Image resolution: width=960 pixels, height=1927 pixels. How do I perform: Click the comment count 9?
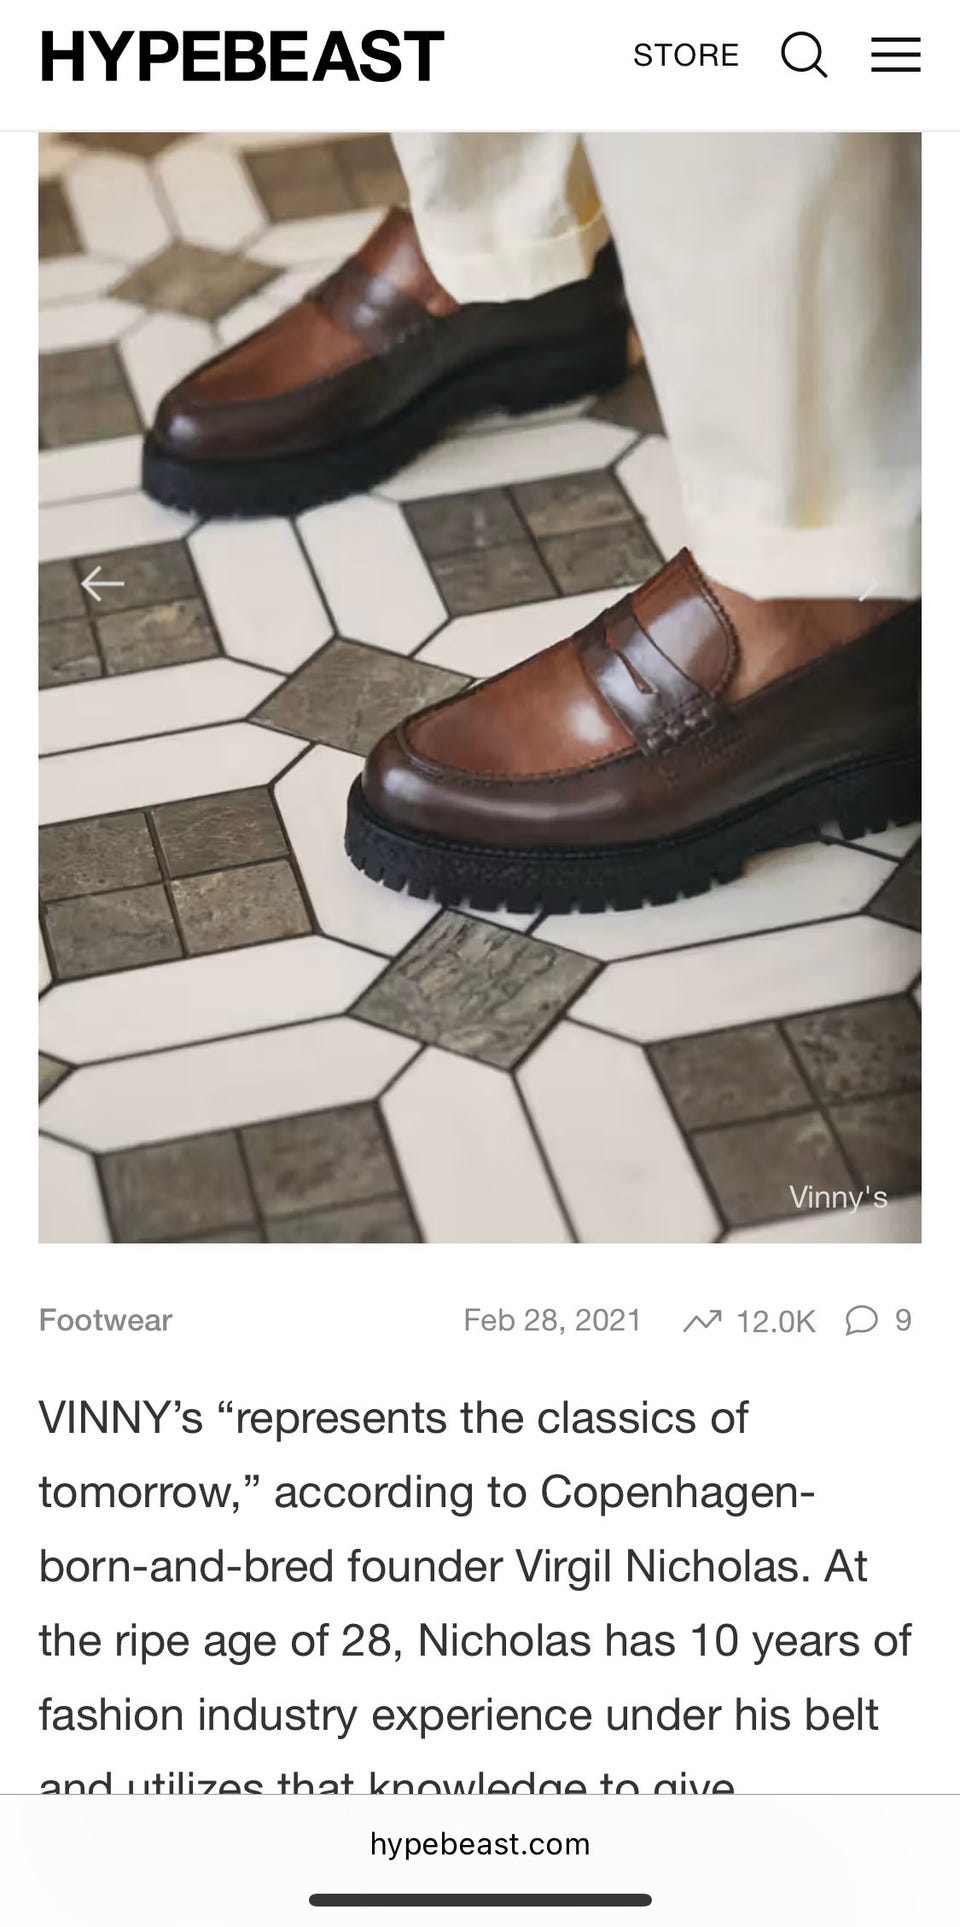903,1321
